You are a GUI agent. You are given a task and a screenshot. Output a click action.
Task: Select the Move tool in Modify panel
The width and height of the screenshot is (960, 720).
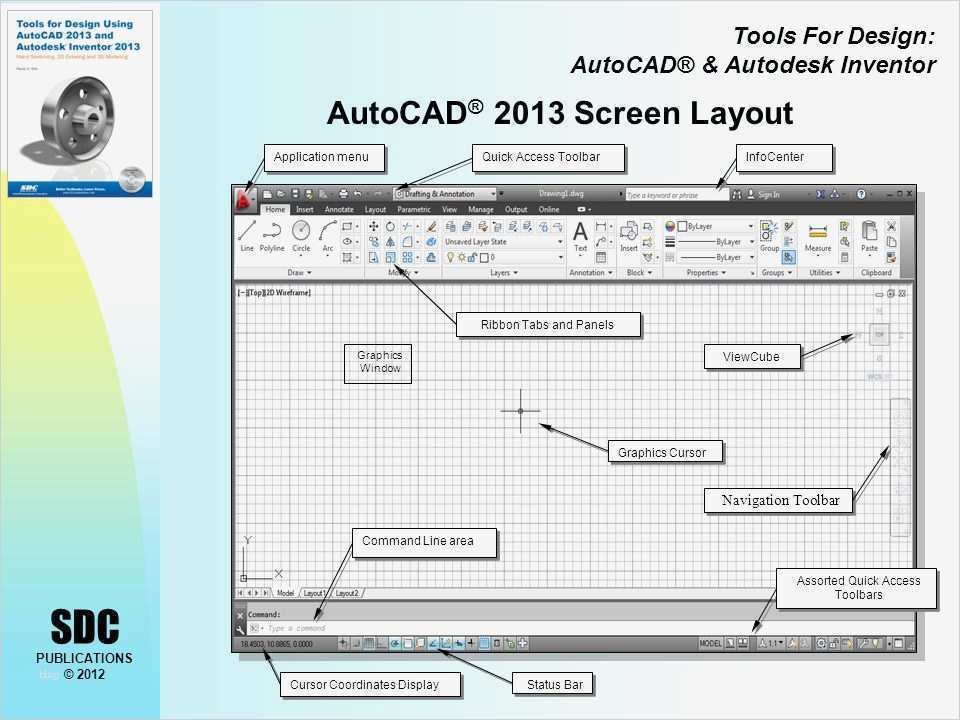pos(373,227)
